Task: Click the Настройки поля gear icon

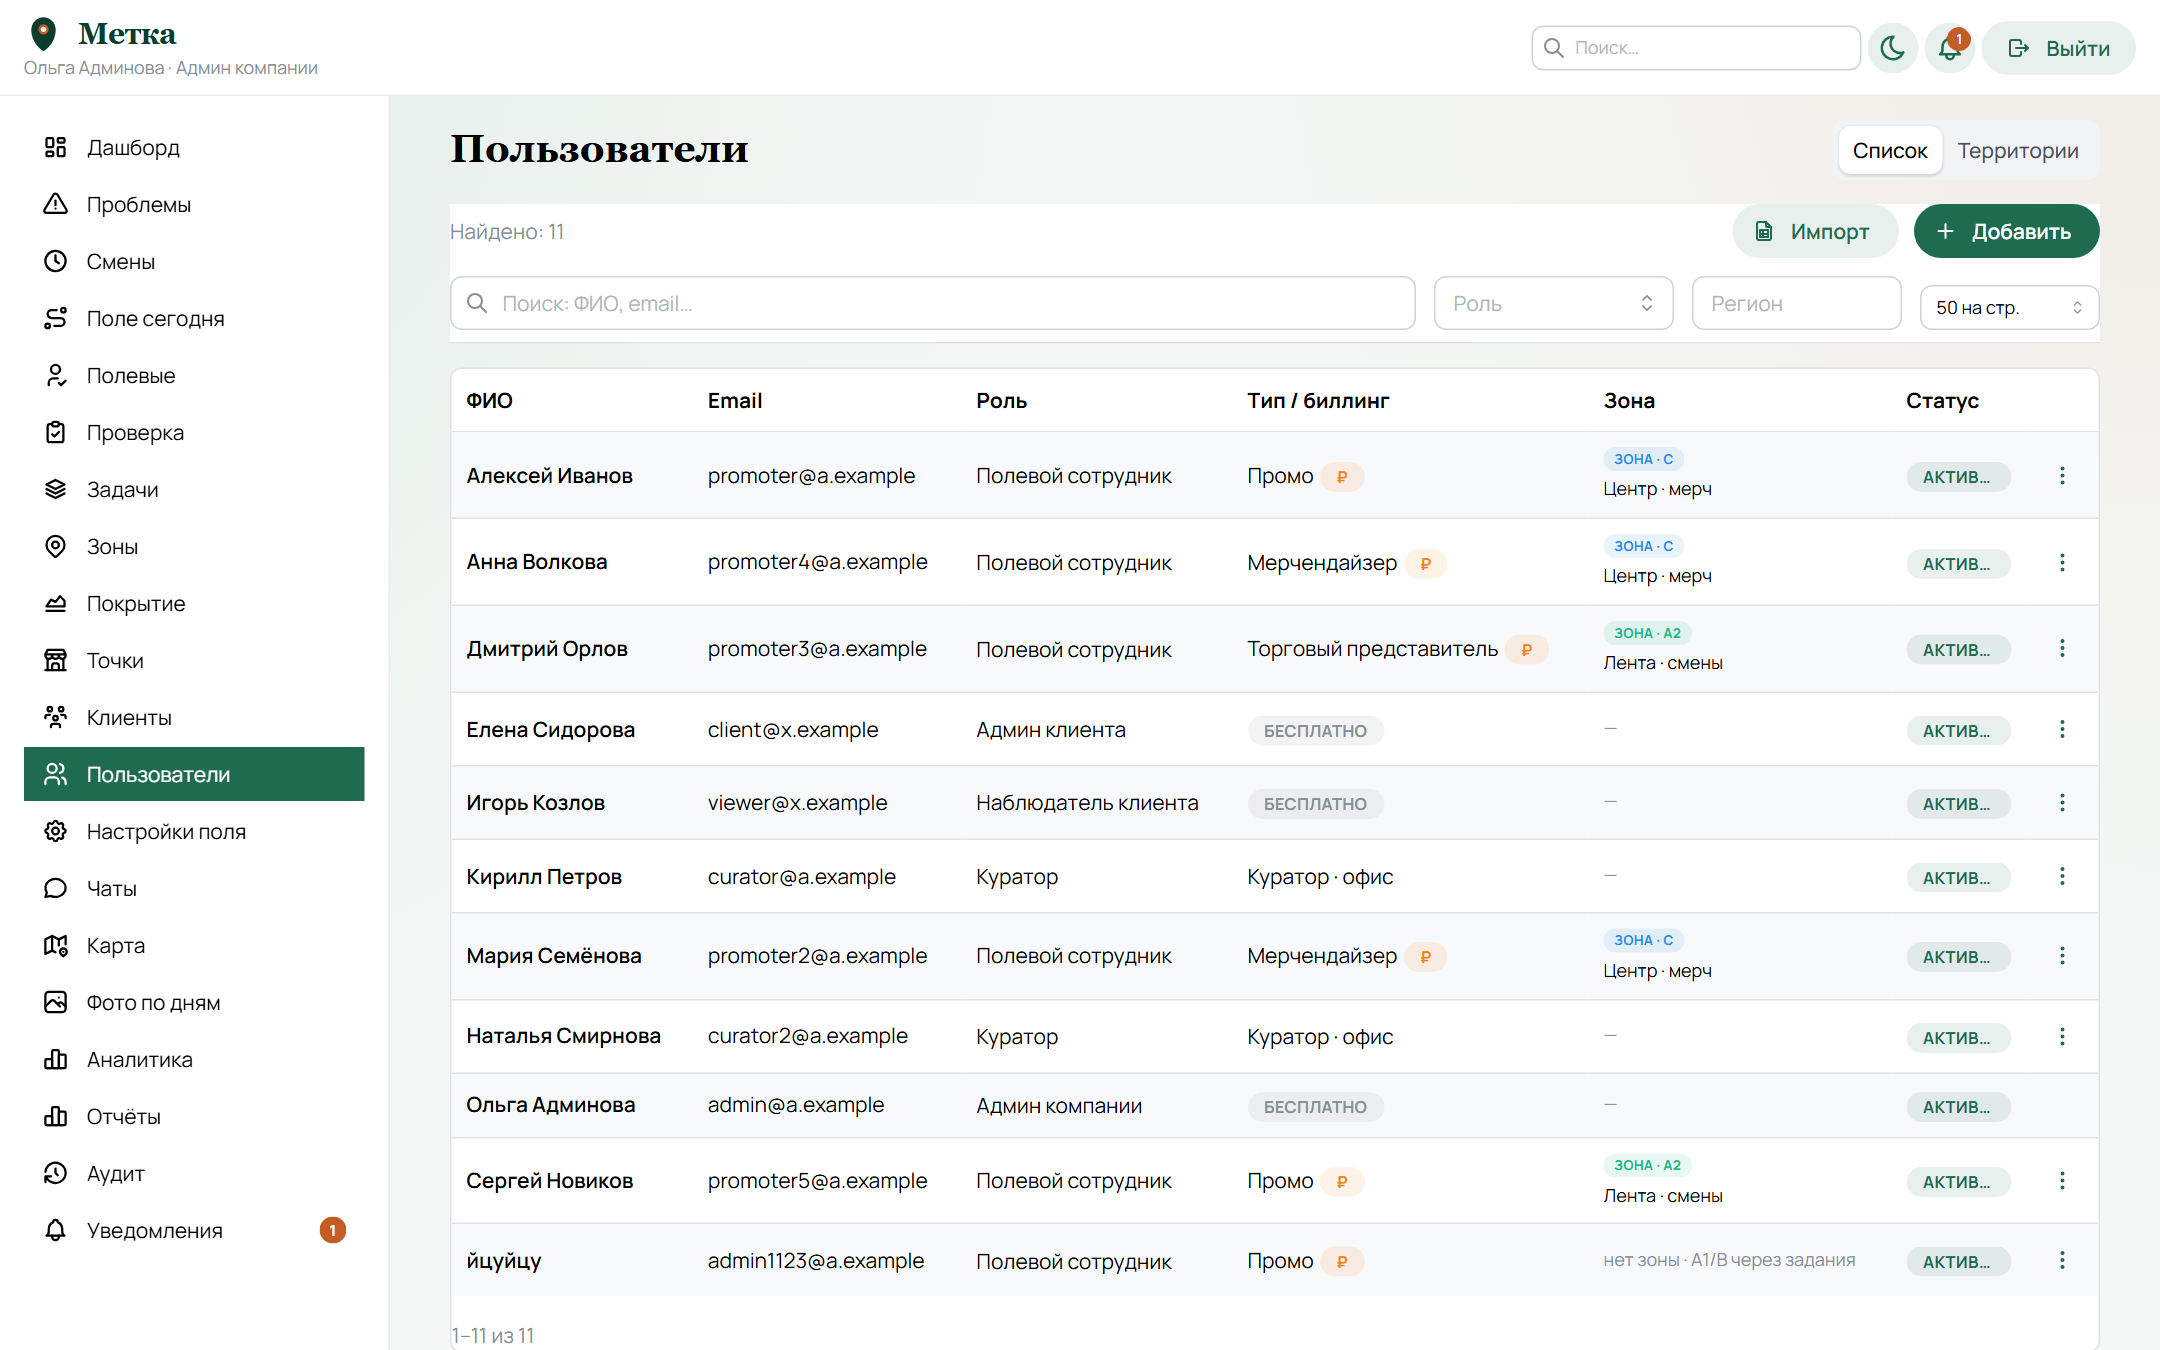Action: coord(56,831)
